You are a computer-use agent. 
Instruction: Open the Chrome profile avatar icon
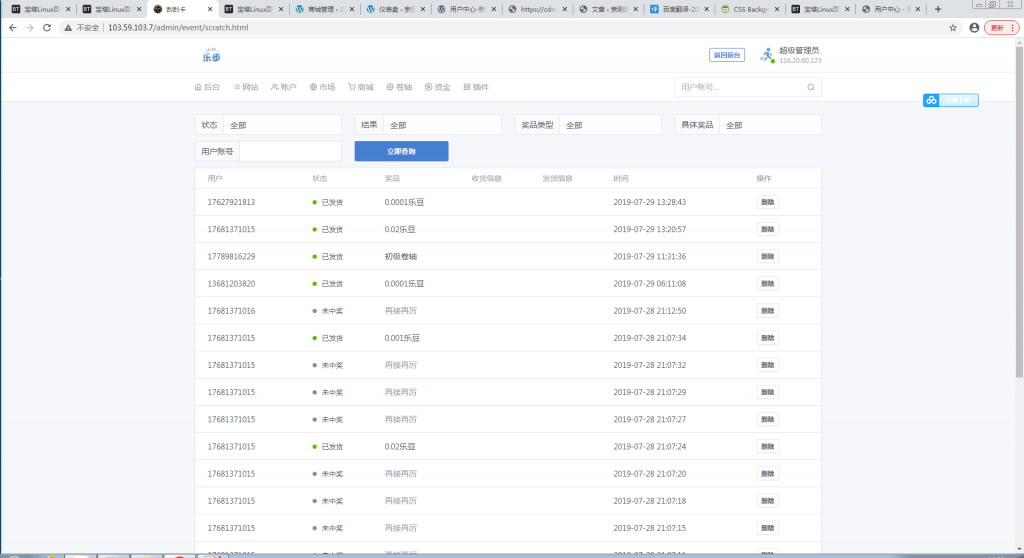point(974,28)
